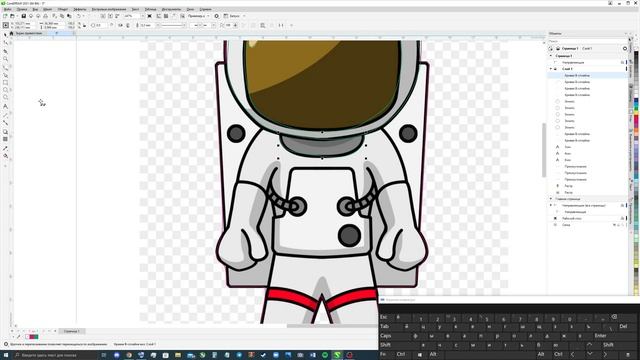Open the Растровые изображения menu

[109, 9]
